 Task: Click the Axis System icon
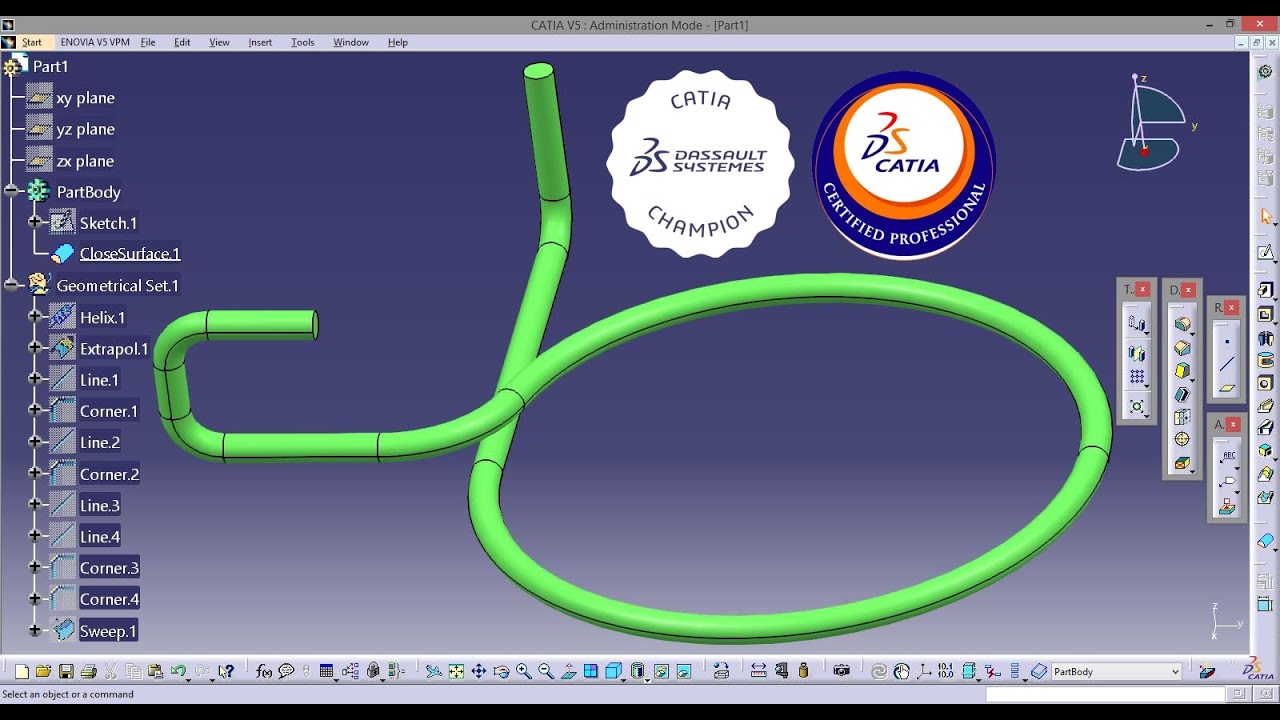pyautogui.click(x=924, y=671)
